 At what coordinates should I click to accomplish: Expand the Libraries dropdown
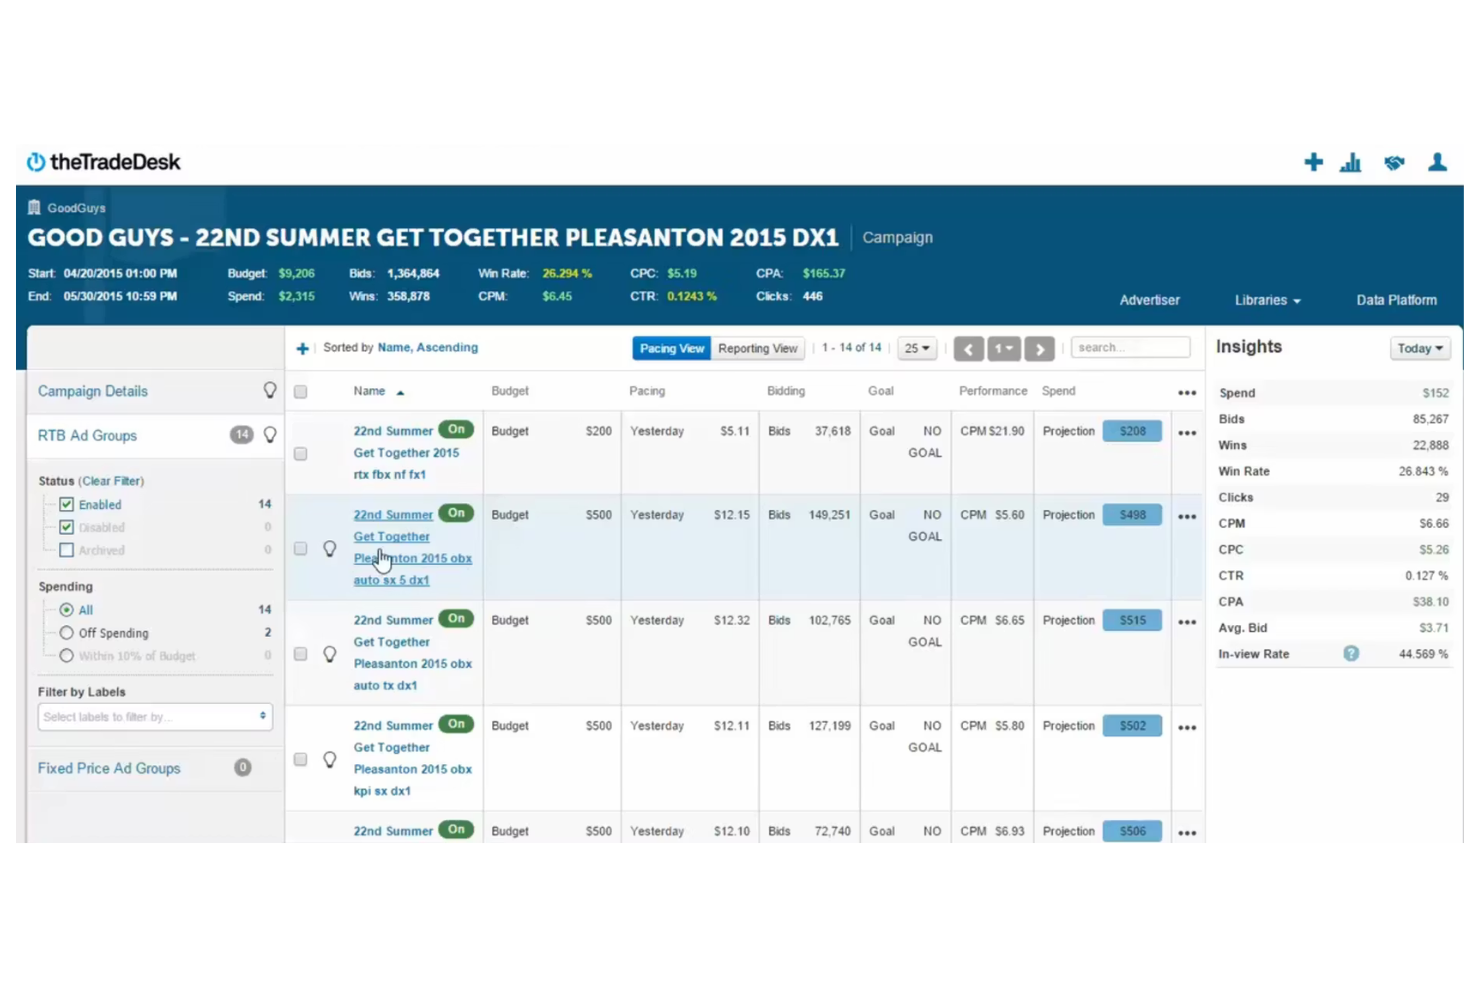(1266, 299)
